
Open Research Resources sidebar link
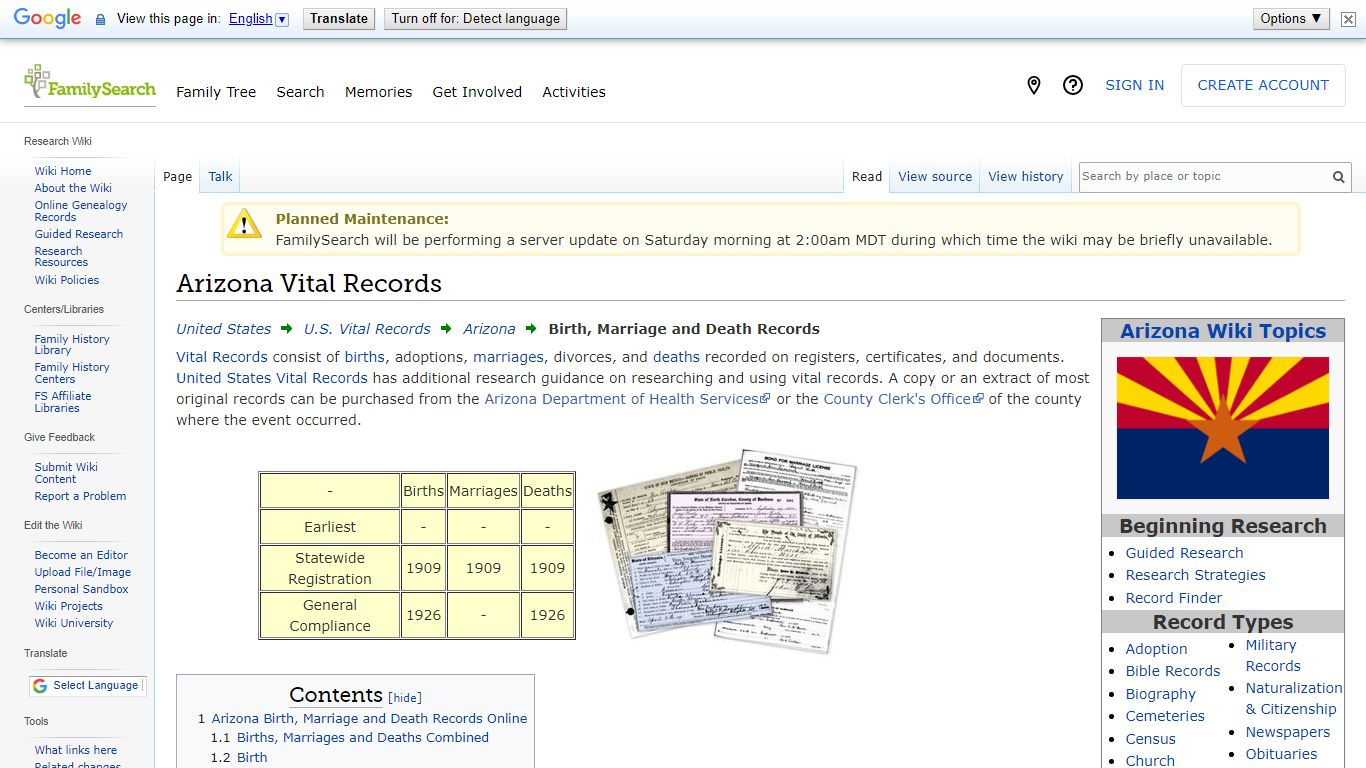click(x=61, y=257)
